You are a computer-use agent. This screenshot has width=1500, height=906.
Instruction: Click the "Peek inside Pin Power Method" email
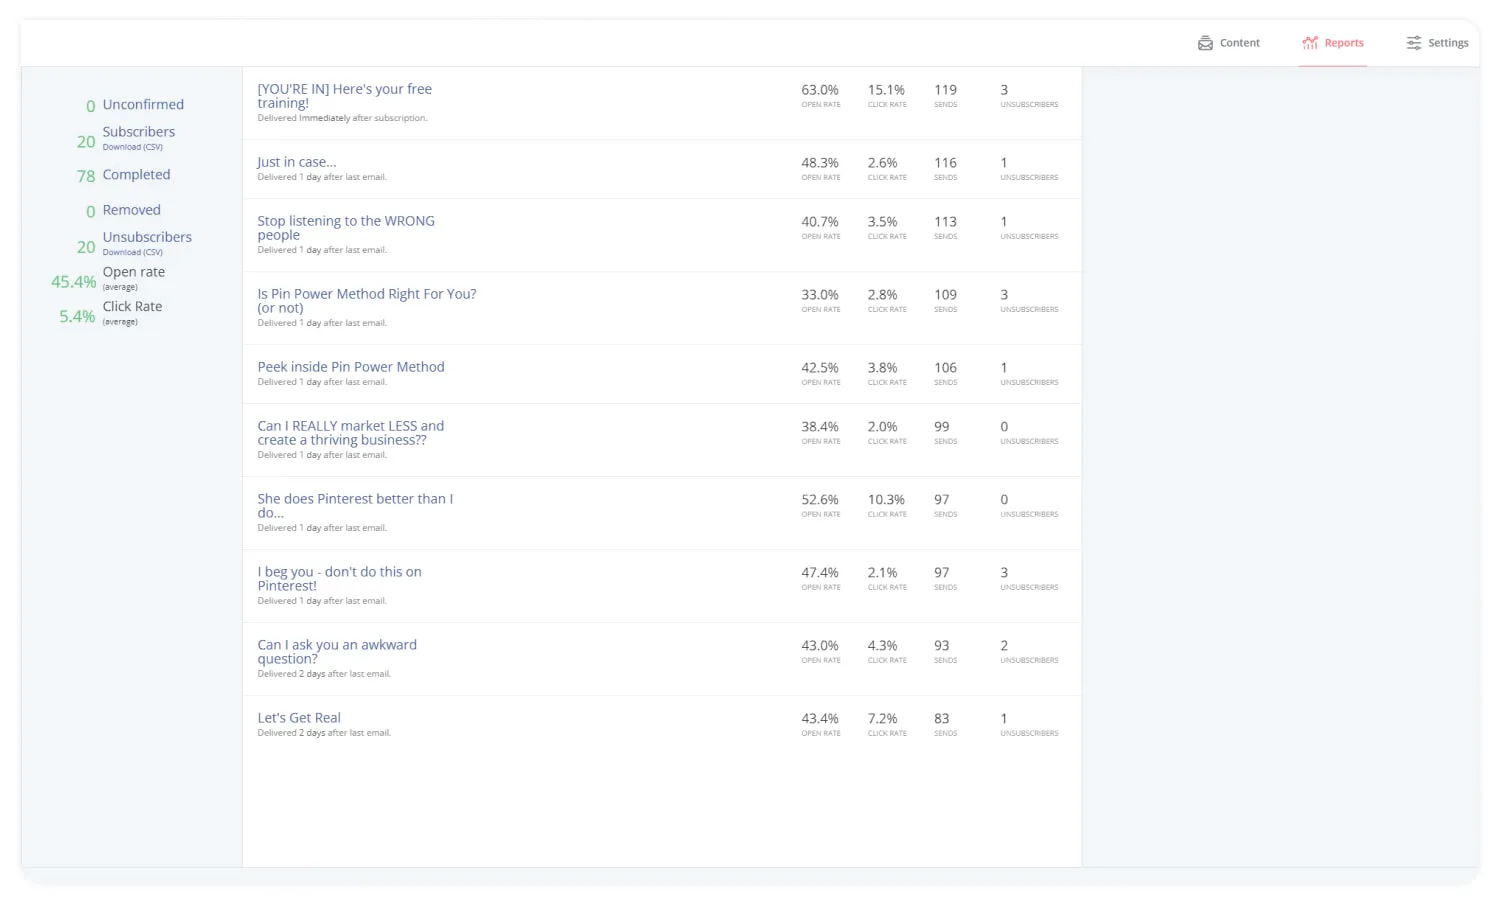tap(350, 367)
